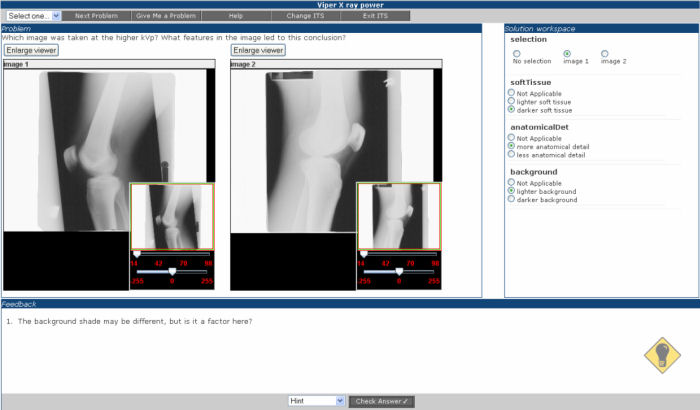Click 'Exit ITS' in the top bar
The image size is (700, 410).
[375, 16]
